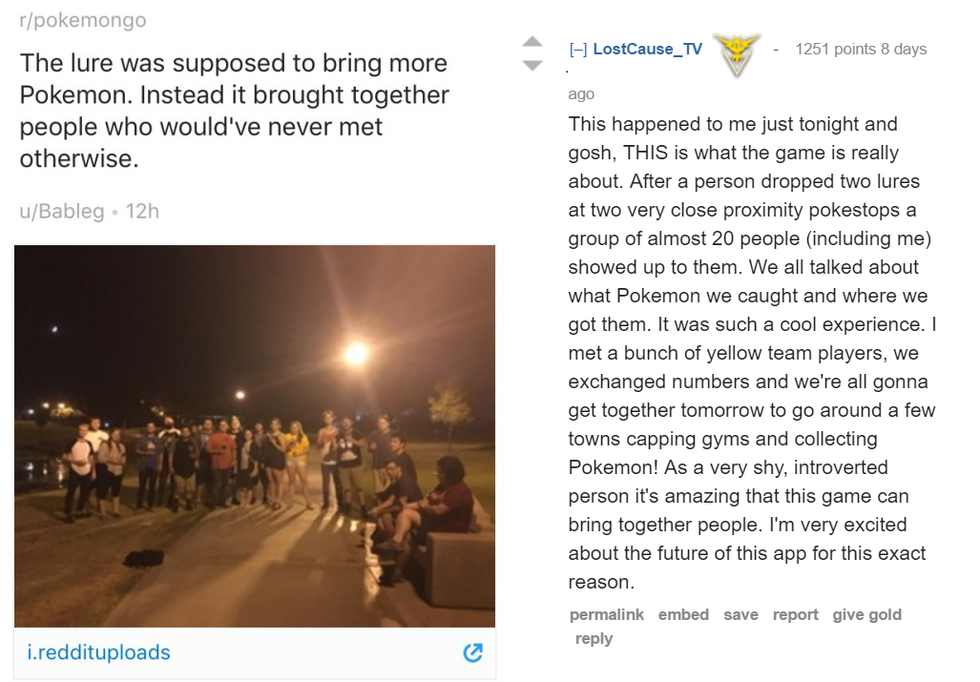The height and width of the screenshot is (682, 980).
Task: Click the "8 days ago" comment timestamp
Action: click(901, 49)
